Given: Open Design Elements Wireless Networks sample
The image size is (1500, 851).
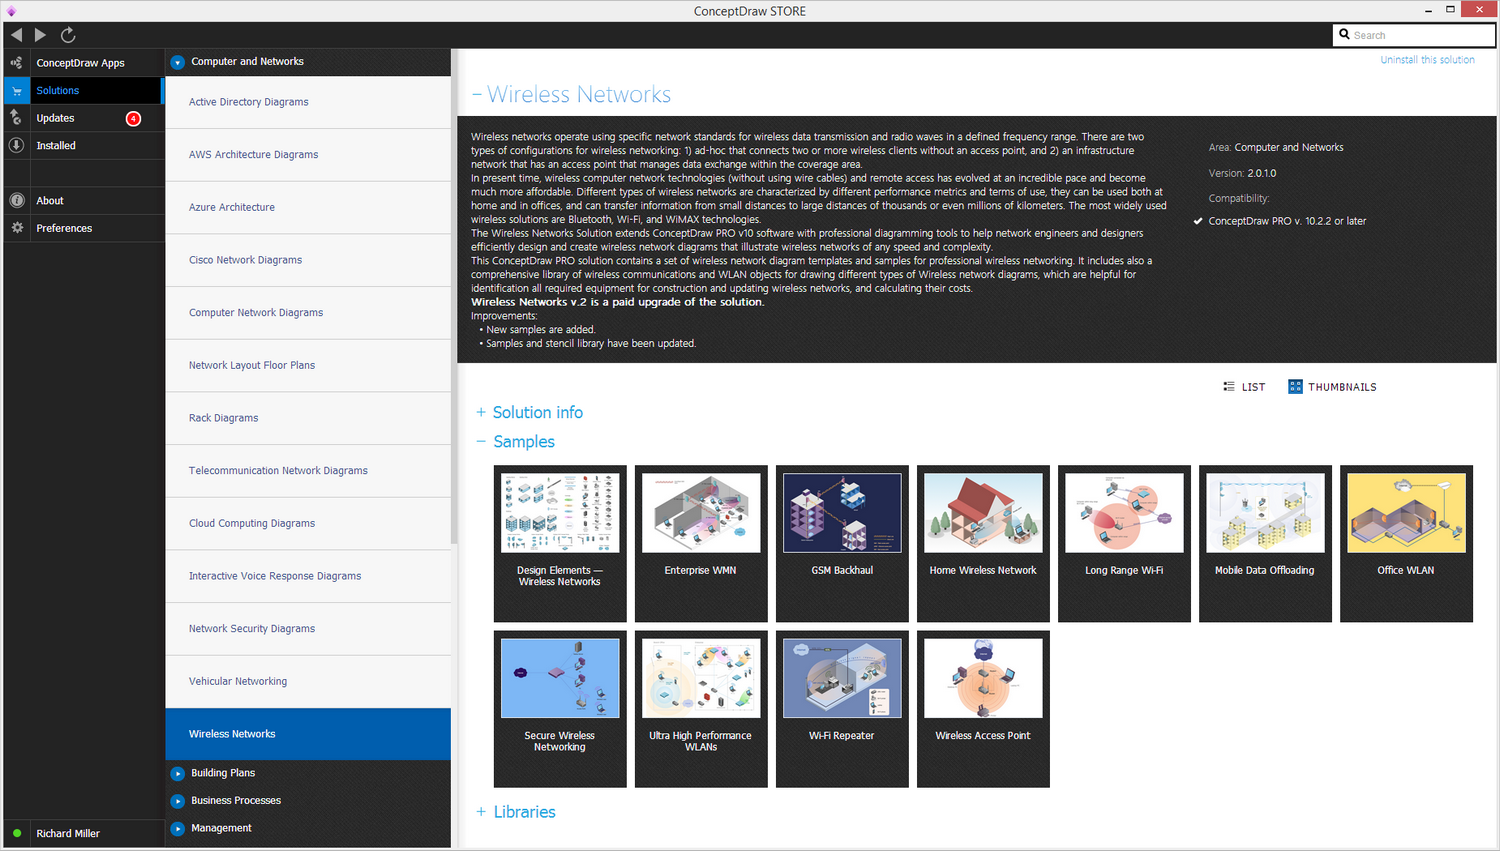Looking at the screenshot, I should point(560,543).
